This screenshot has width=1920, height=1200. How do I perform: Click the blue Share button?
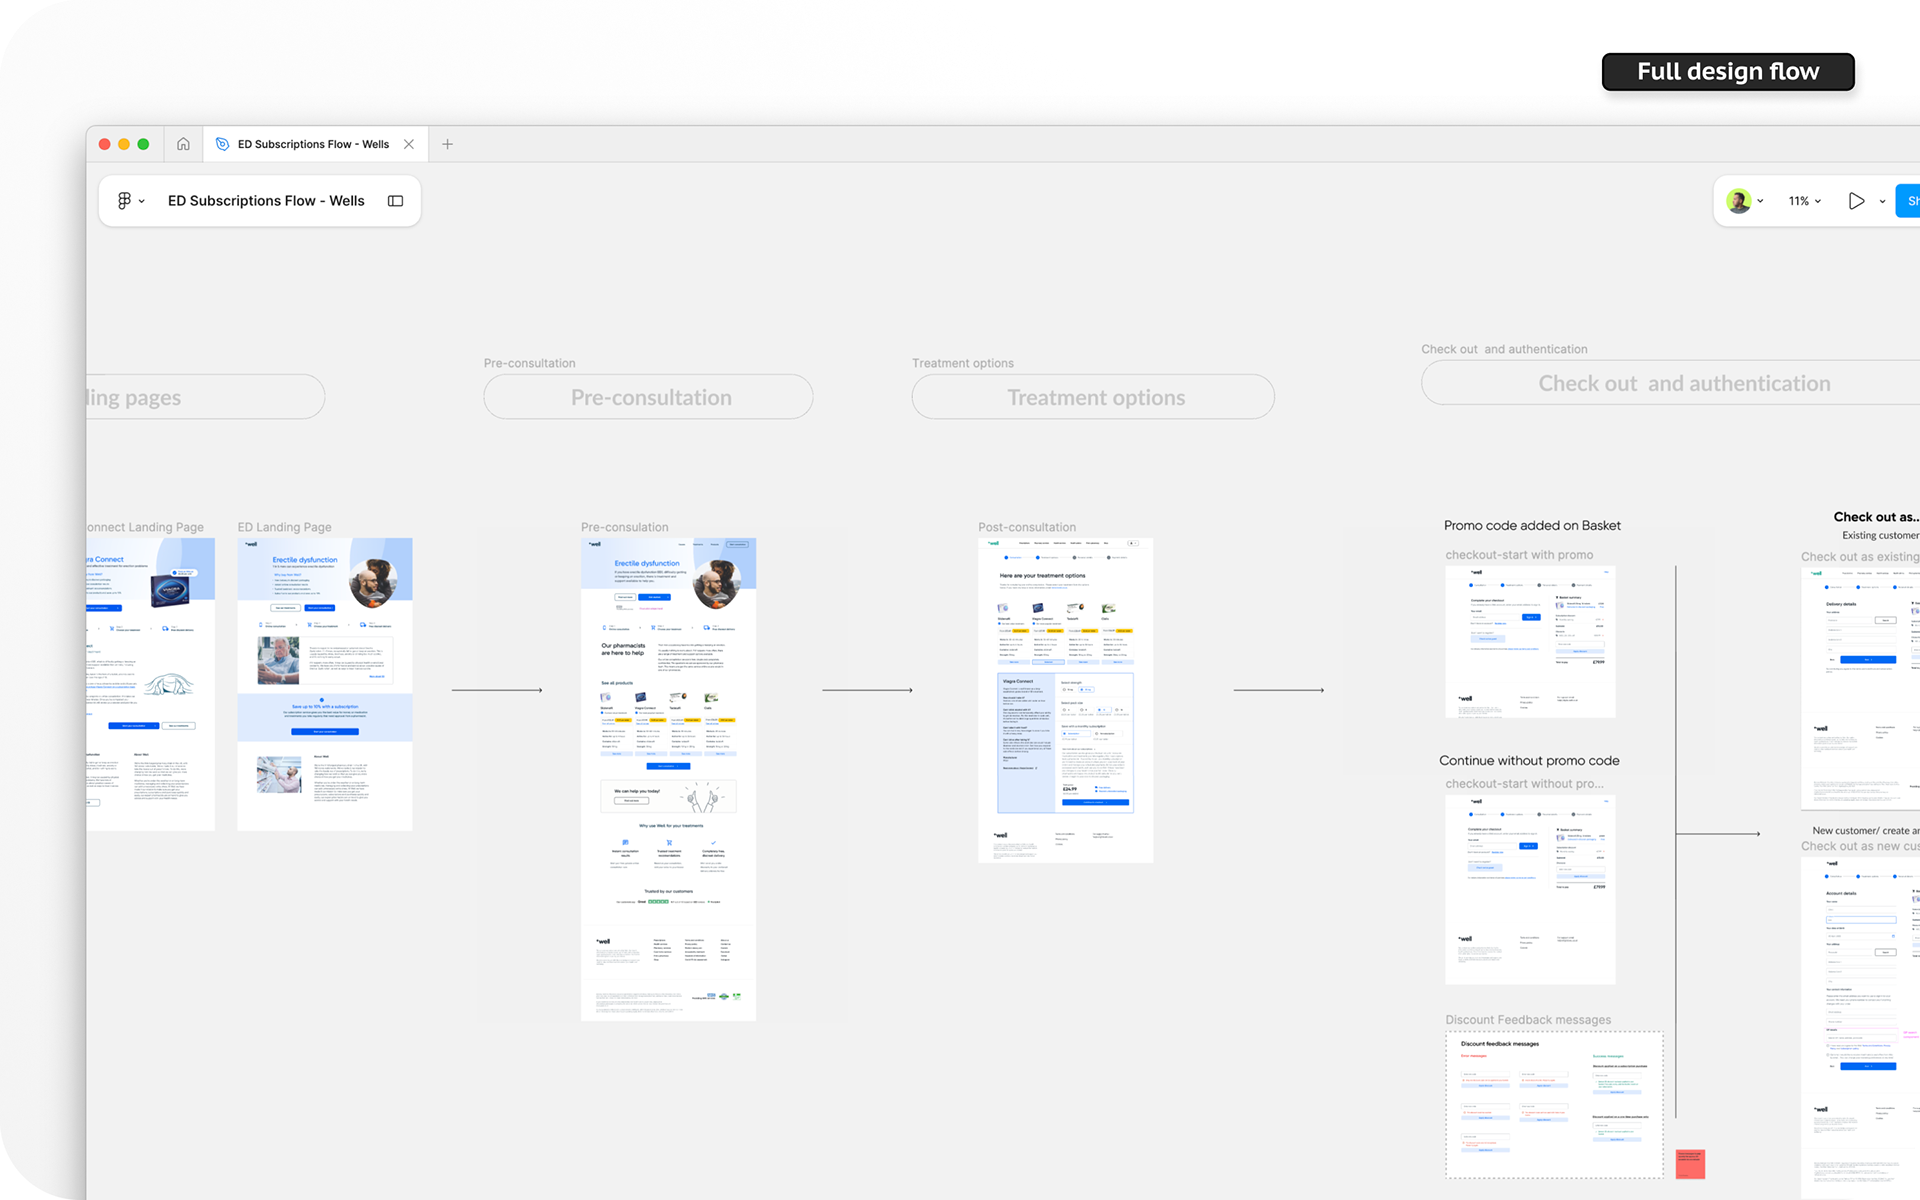(x=1908, y=201)
